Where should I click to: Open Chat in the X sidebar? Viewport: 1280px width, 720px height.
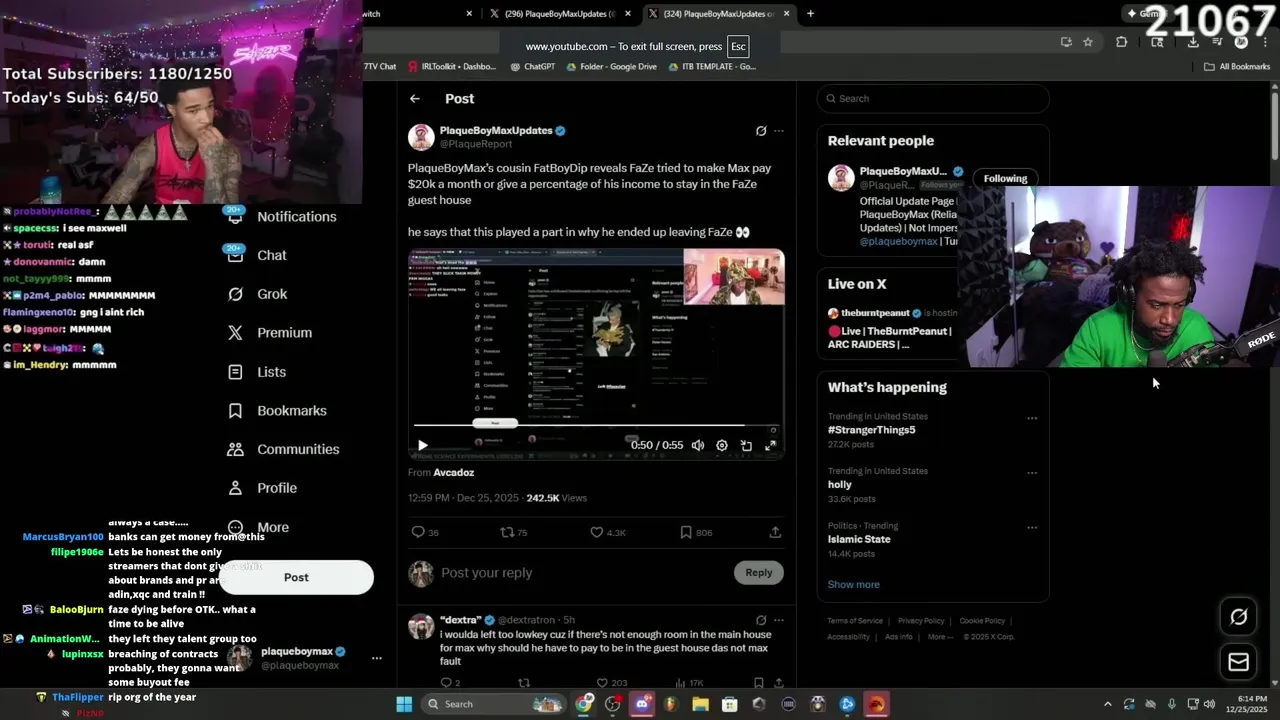259,256
